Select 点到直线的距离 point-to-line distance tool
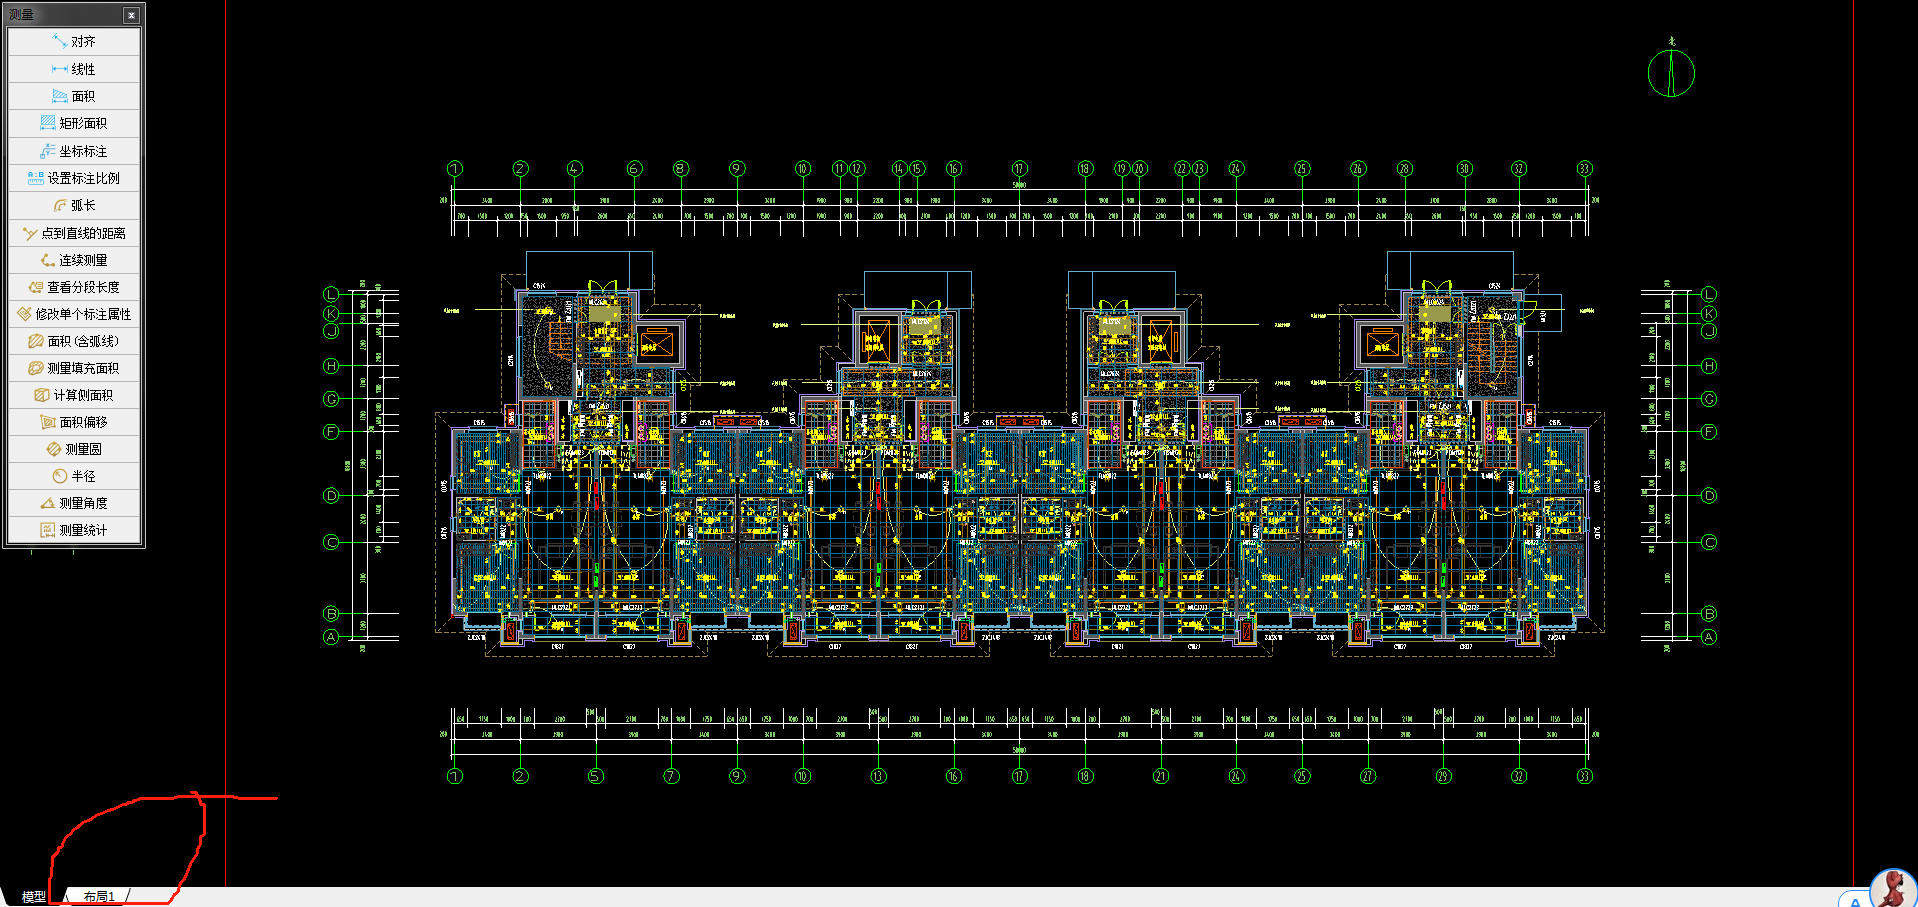 (x=74, y=233)
